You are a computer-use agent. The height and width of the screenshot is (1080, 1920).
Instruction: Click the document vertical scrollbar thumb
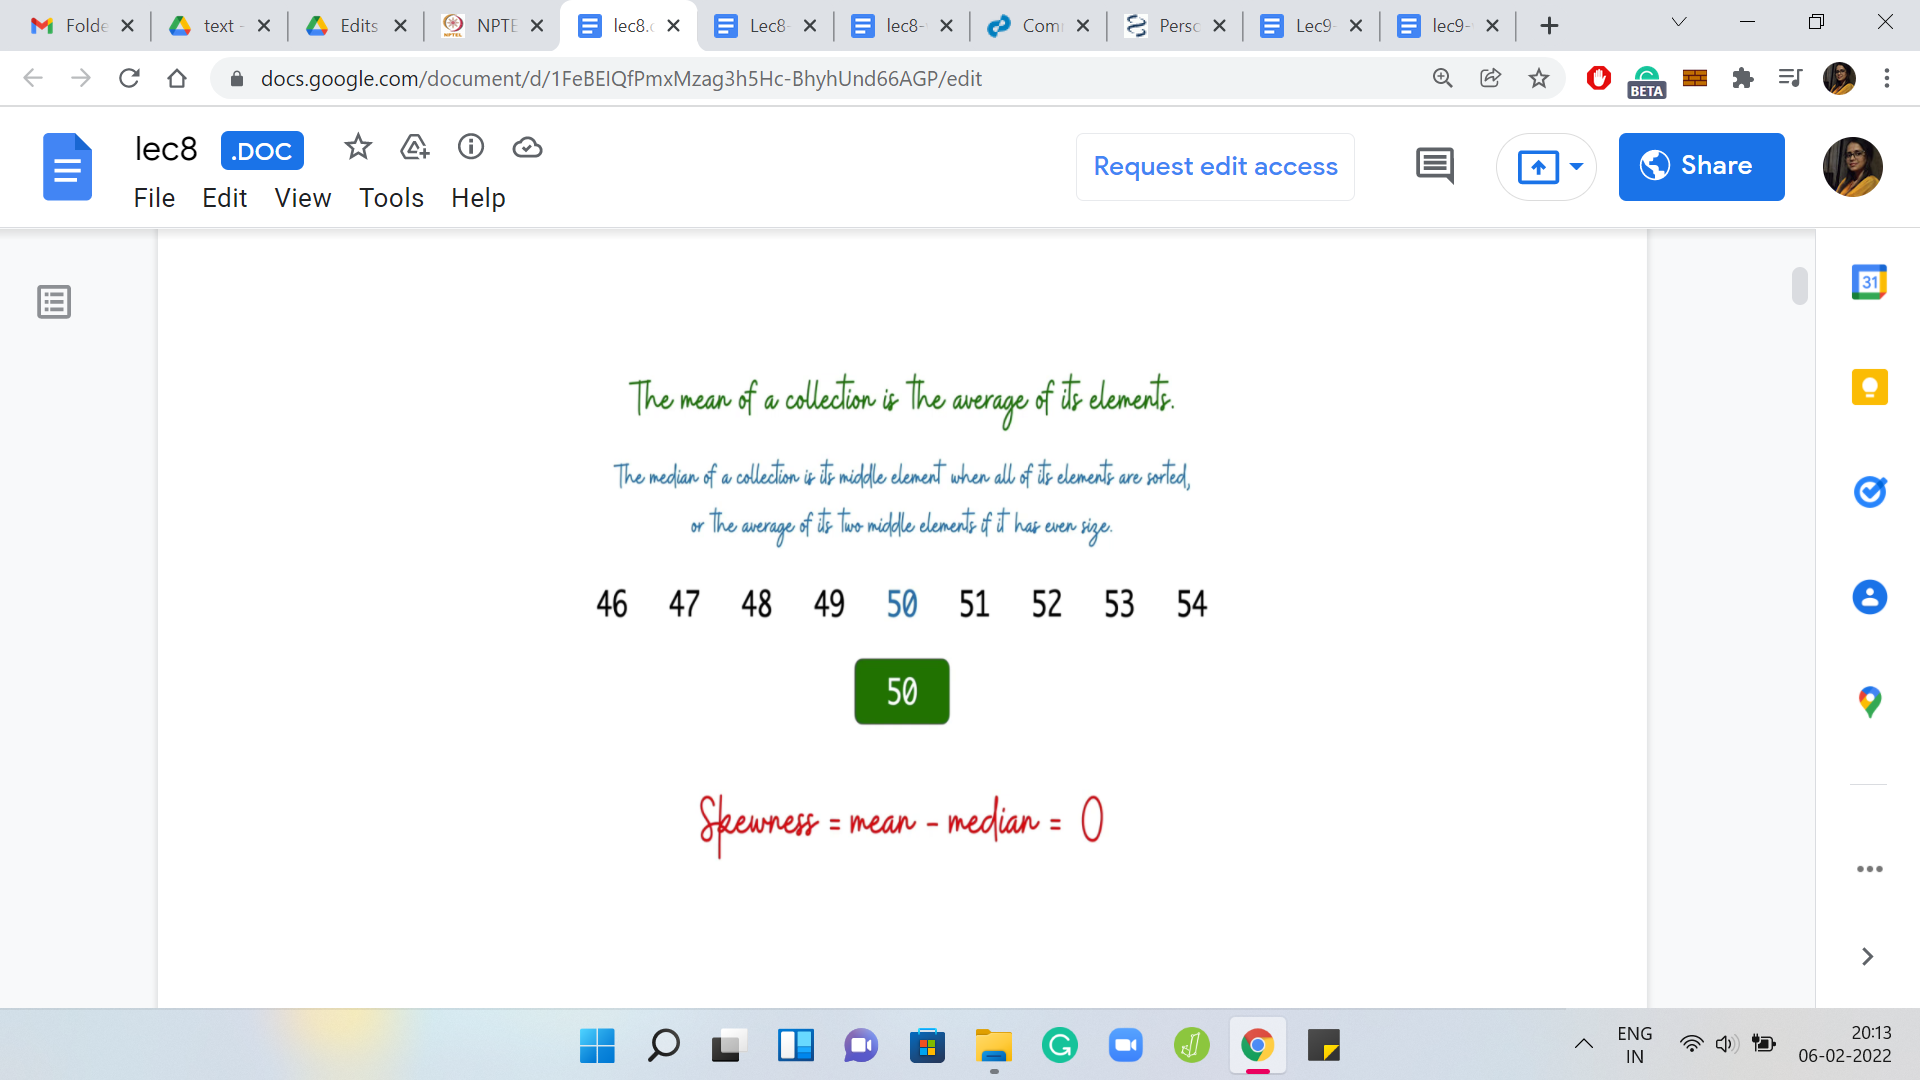tap(1799, 286)
